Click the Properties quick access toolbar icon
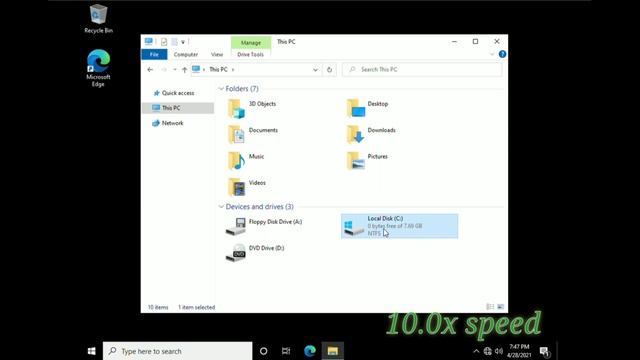The height and width of the screenshot is (360, 640). 164,42
